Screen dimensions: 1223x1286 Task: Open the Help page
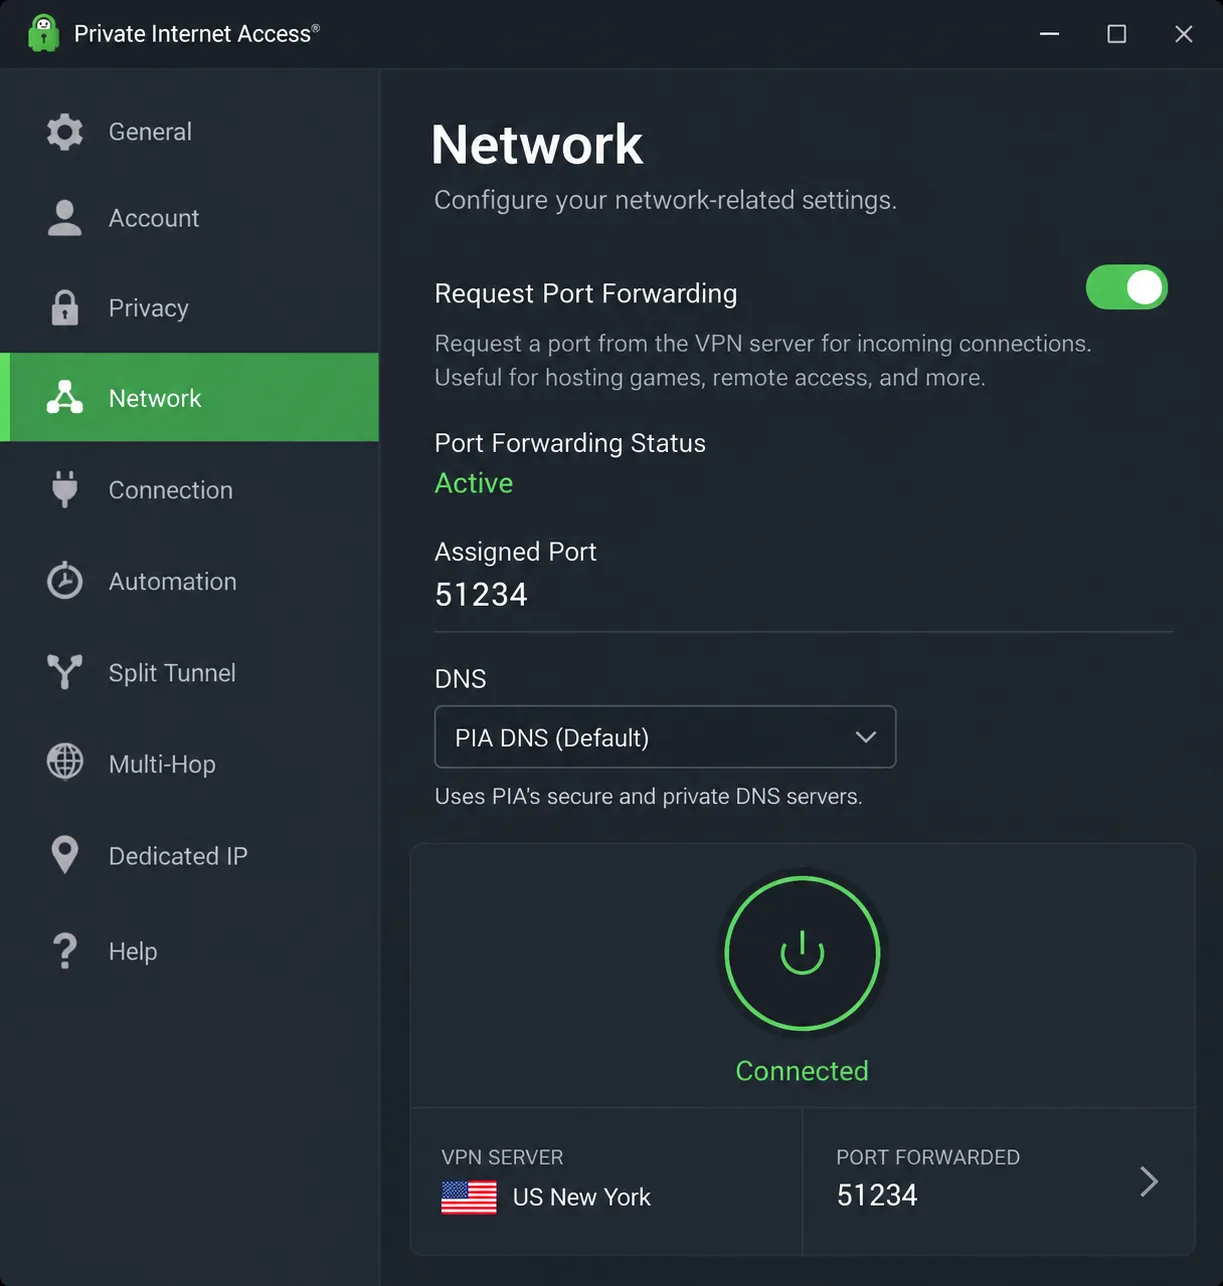click(190, 951)
